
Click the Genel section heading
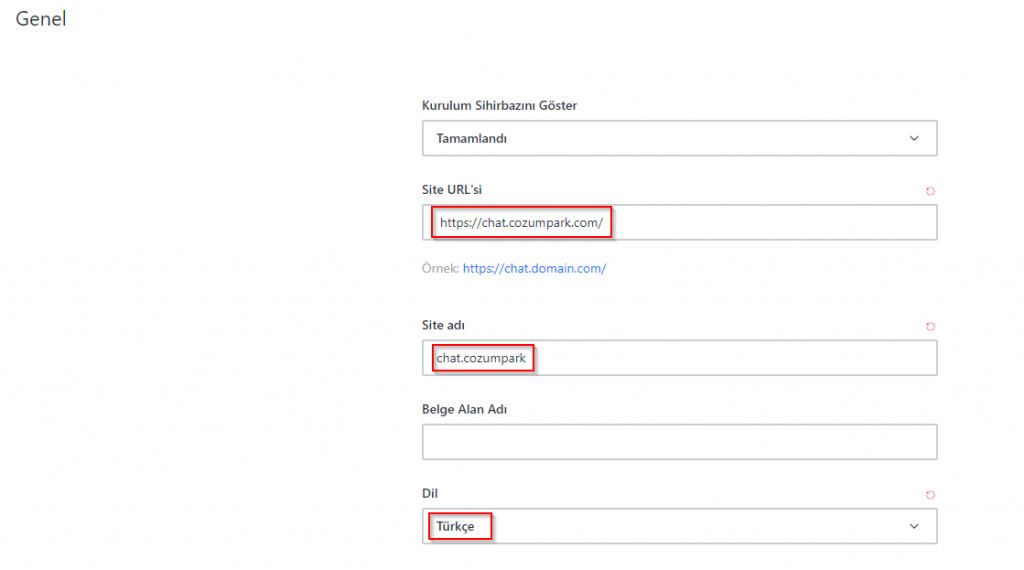click(40, 19)
